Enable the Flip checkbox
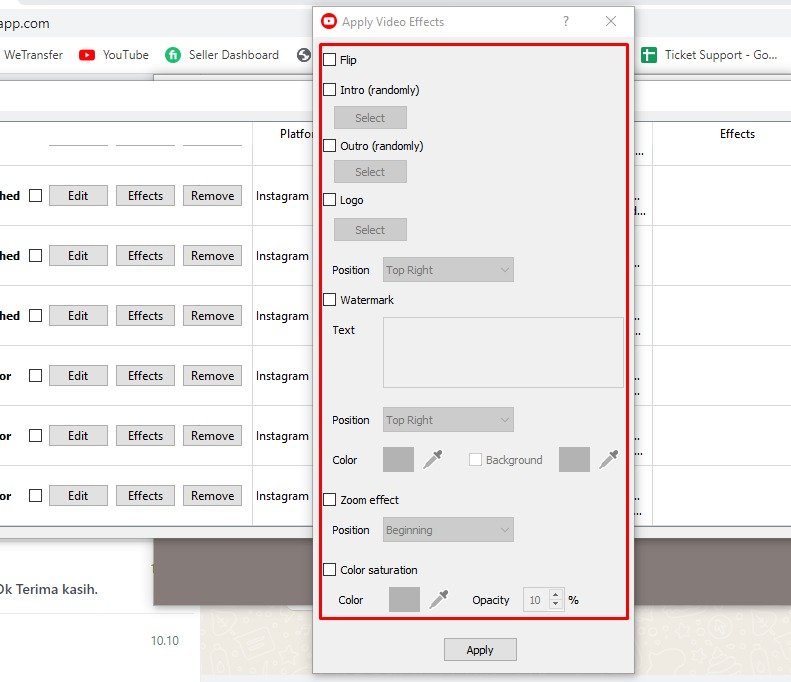791x682 pixels. point(330,60)
